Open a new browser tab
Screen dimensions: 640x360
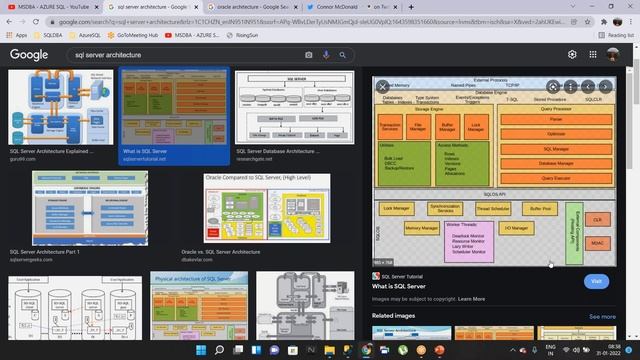(411, 7)
